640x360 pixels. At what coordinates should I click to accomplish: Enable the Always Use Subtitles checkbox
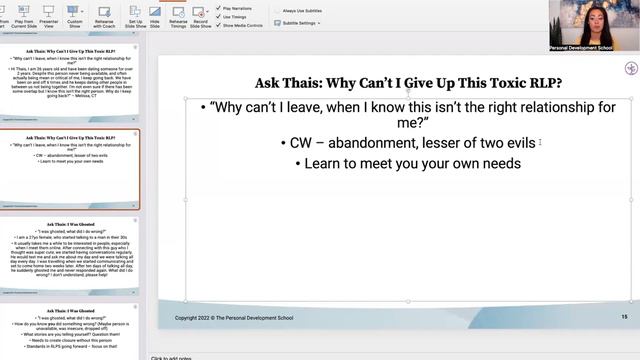point(278,11)
